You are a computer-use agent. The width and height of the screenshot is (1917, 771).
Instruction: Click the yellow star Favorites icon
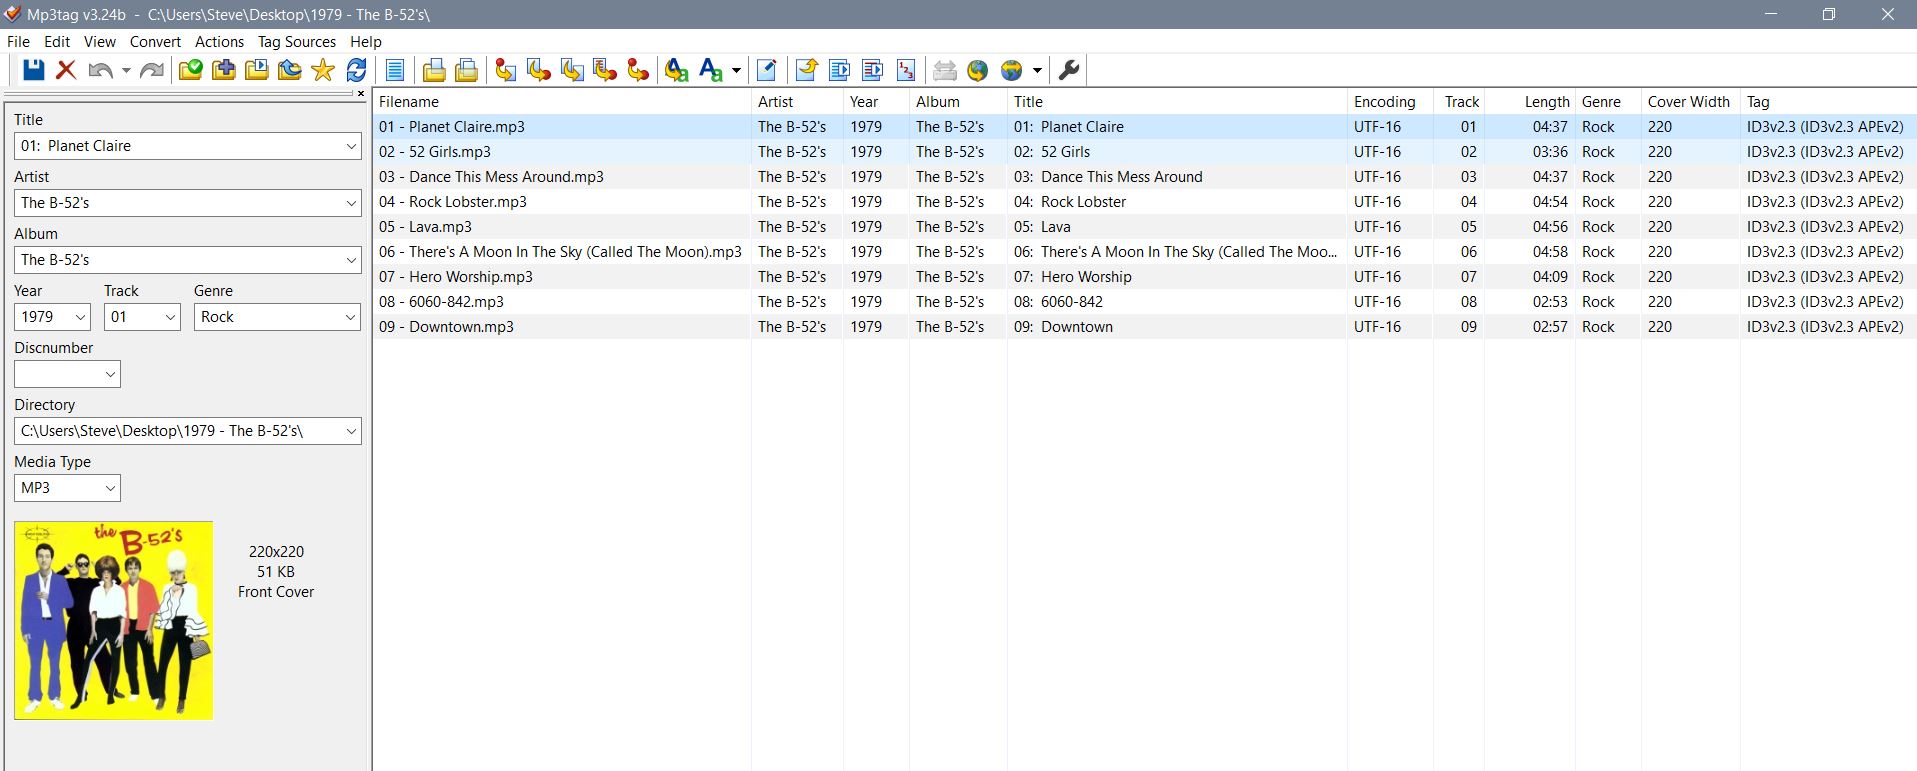[323, 70]
